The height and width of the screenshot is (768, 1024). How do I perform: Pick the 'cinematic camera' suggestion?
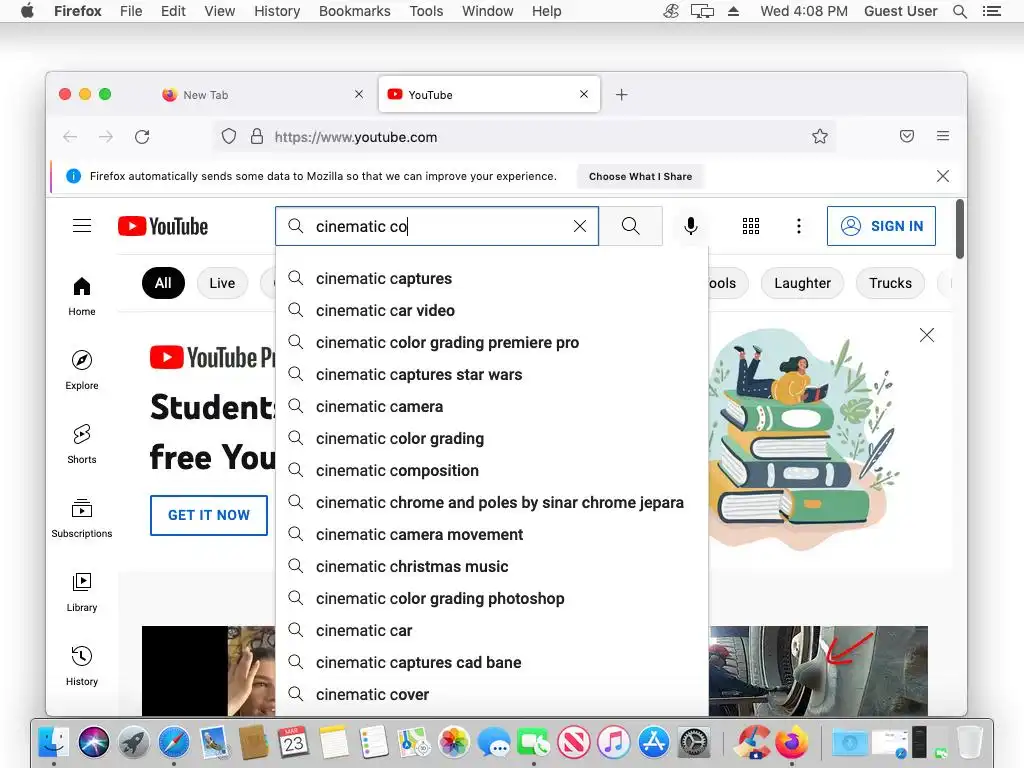[492, 406]
